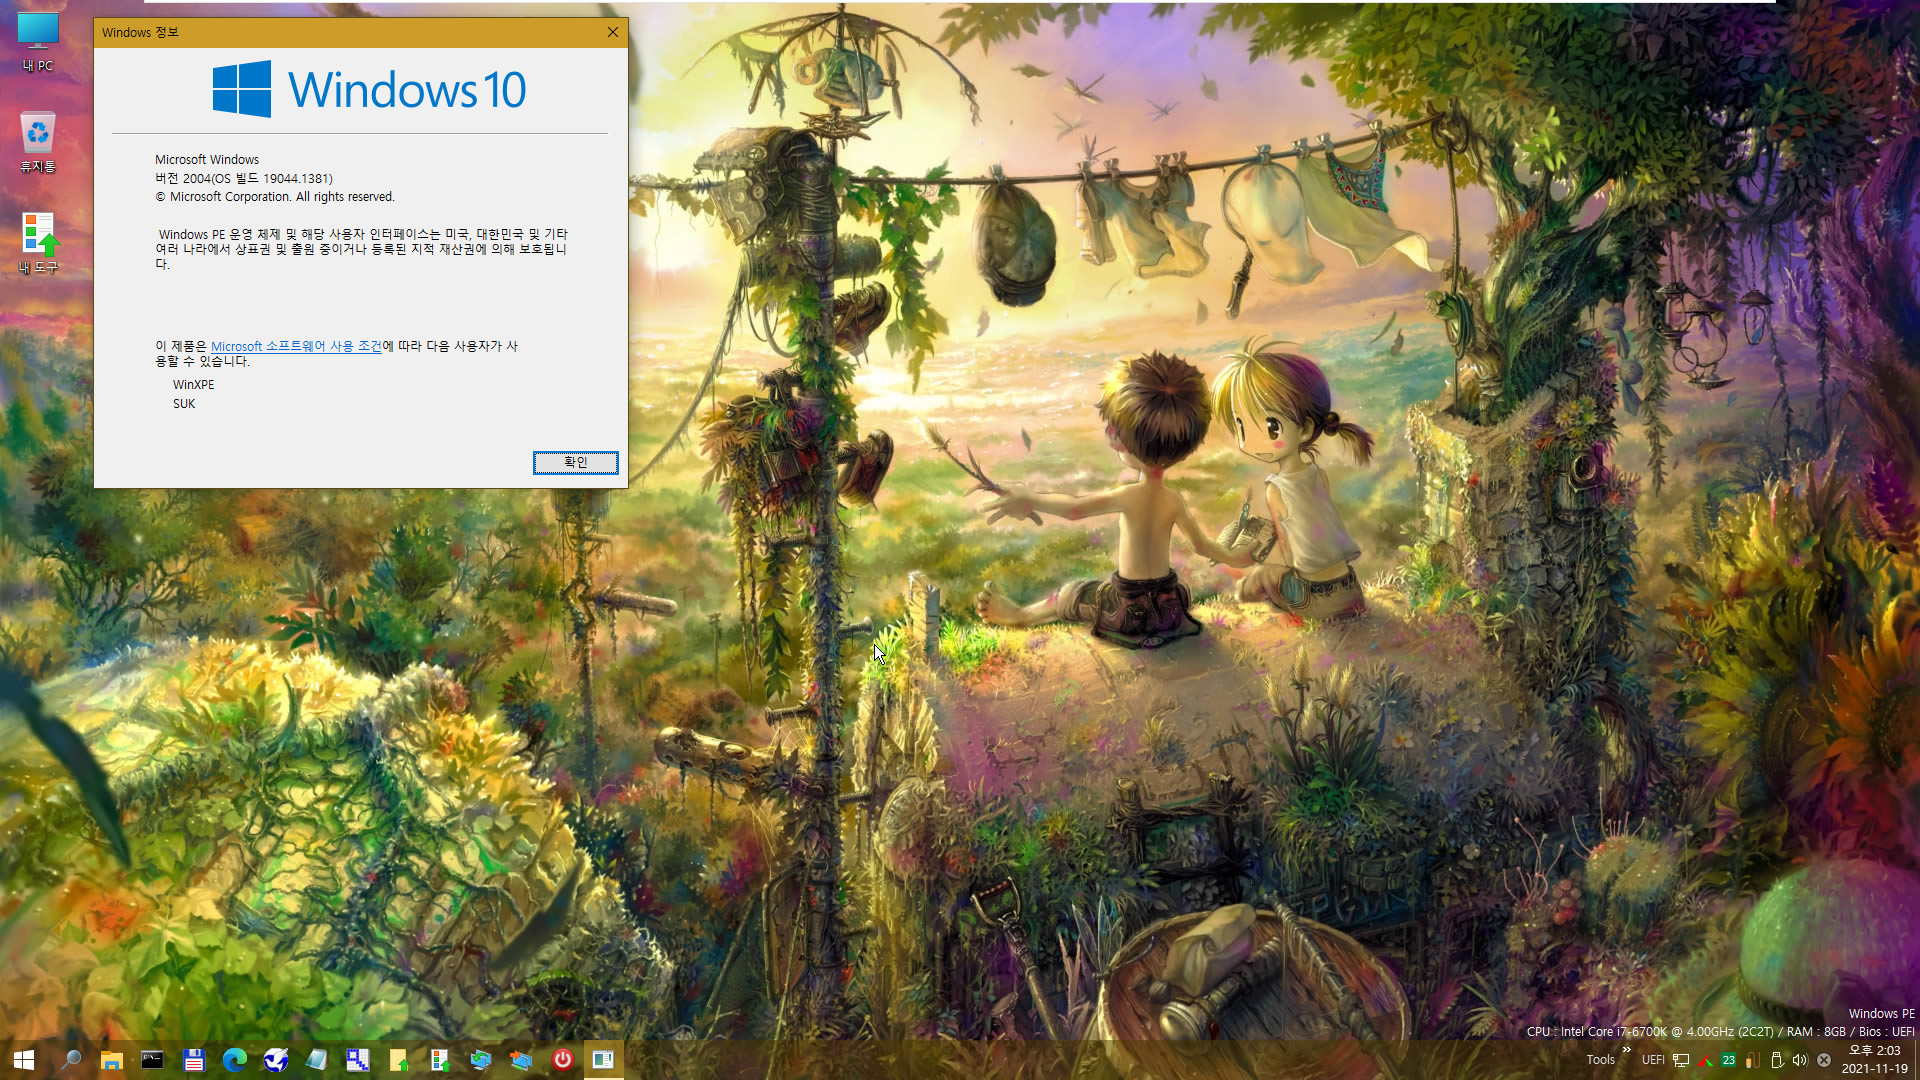The width and height of the screenshot is (1920, 1080).
Task: Open the Command Prompt taskbar icon
Action: pyautogui.click(x=152, y=1060)
